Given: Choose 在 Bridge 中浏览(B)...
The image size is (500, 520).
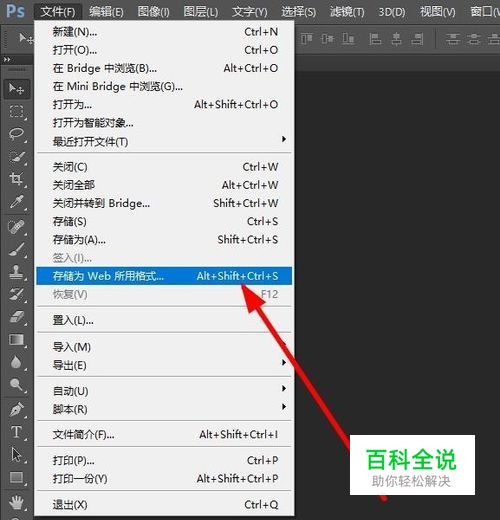Looking at the screenshot, I should coord(164,68).
